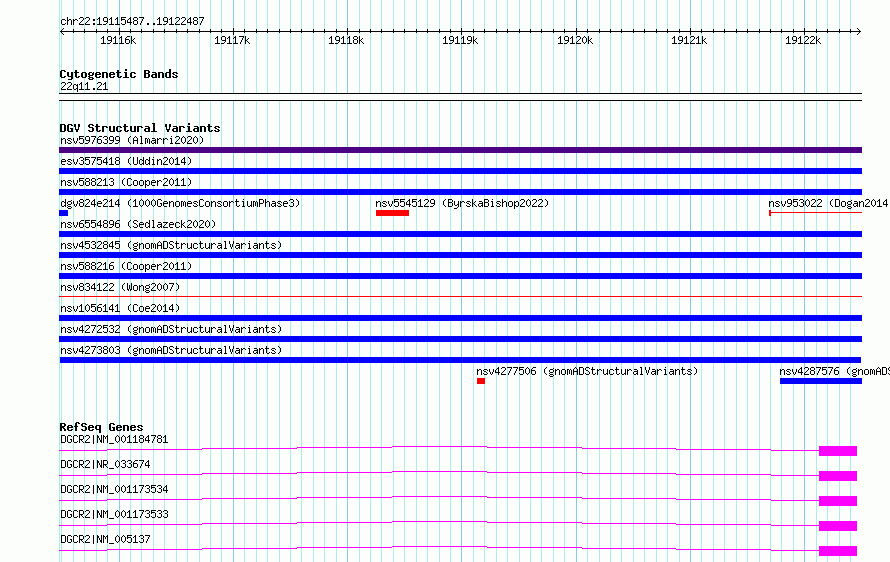
Task: Select the nsv1056141 (Coe2014) blue bar
Action: click(x=460, y=318)
